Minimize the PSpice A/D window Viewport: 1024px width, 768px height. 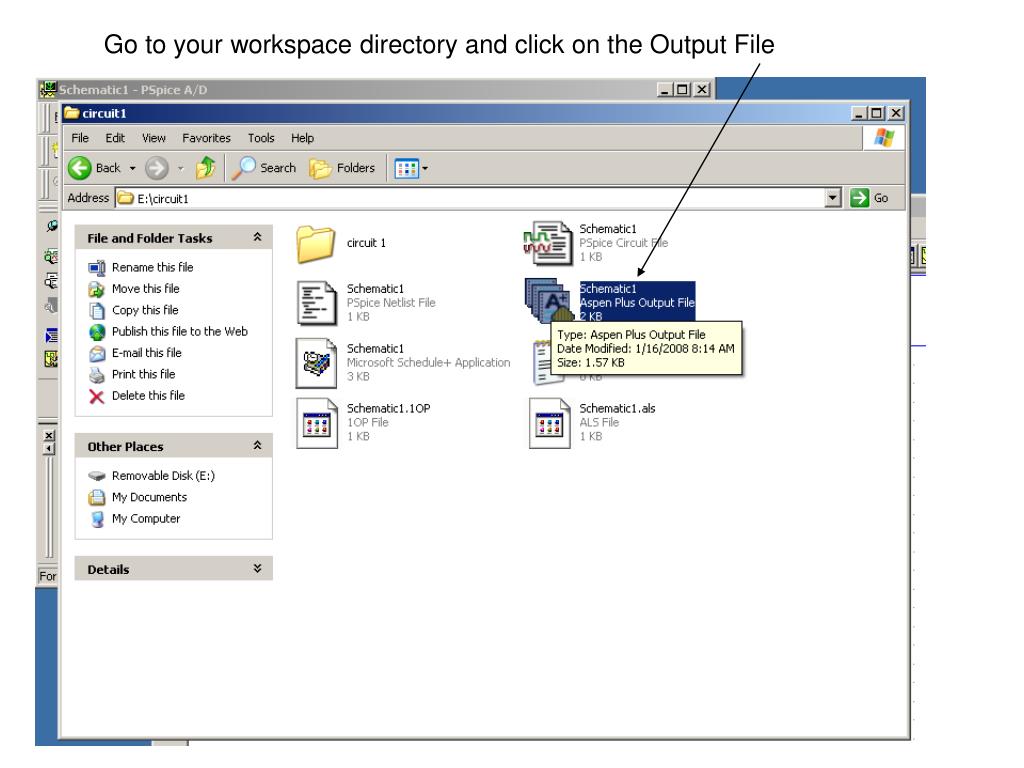click(x=665, y=89)
